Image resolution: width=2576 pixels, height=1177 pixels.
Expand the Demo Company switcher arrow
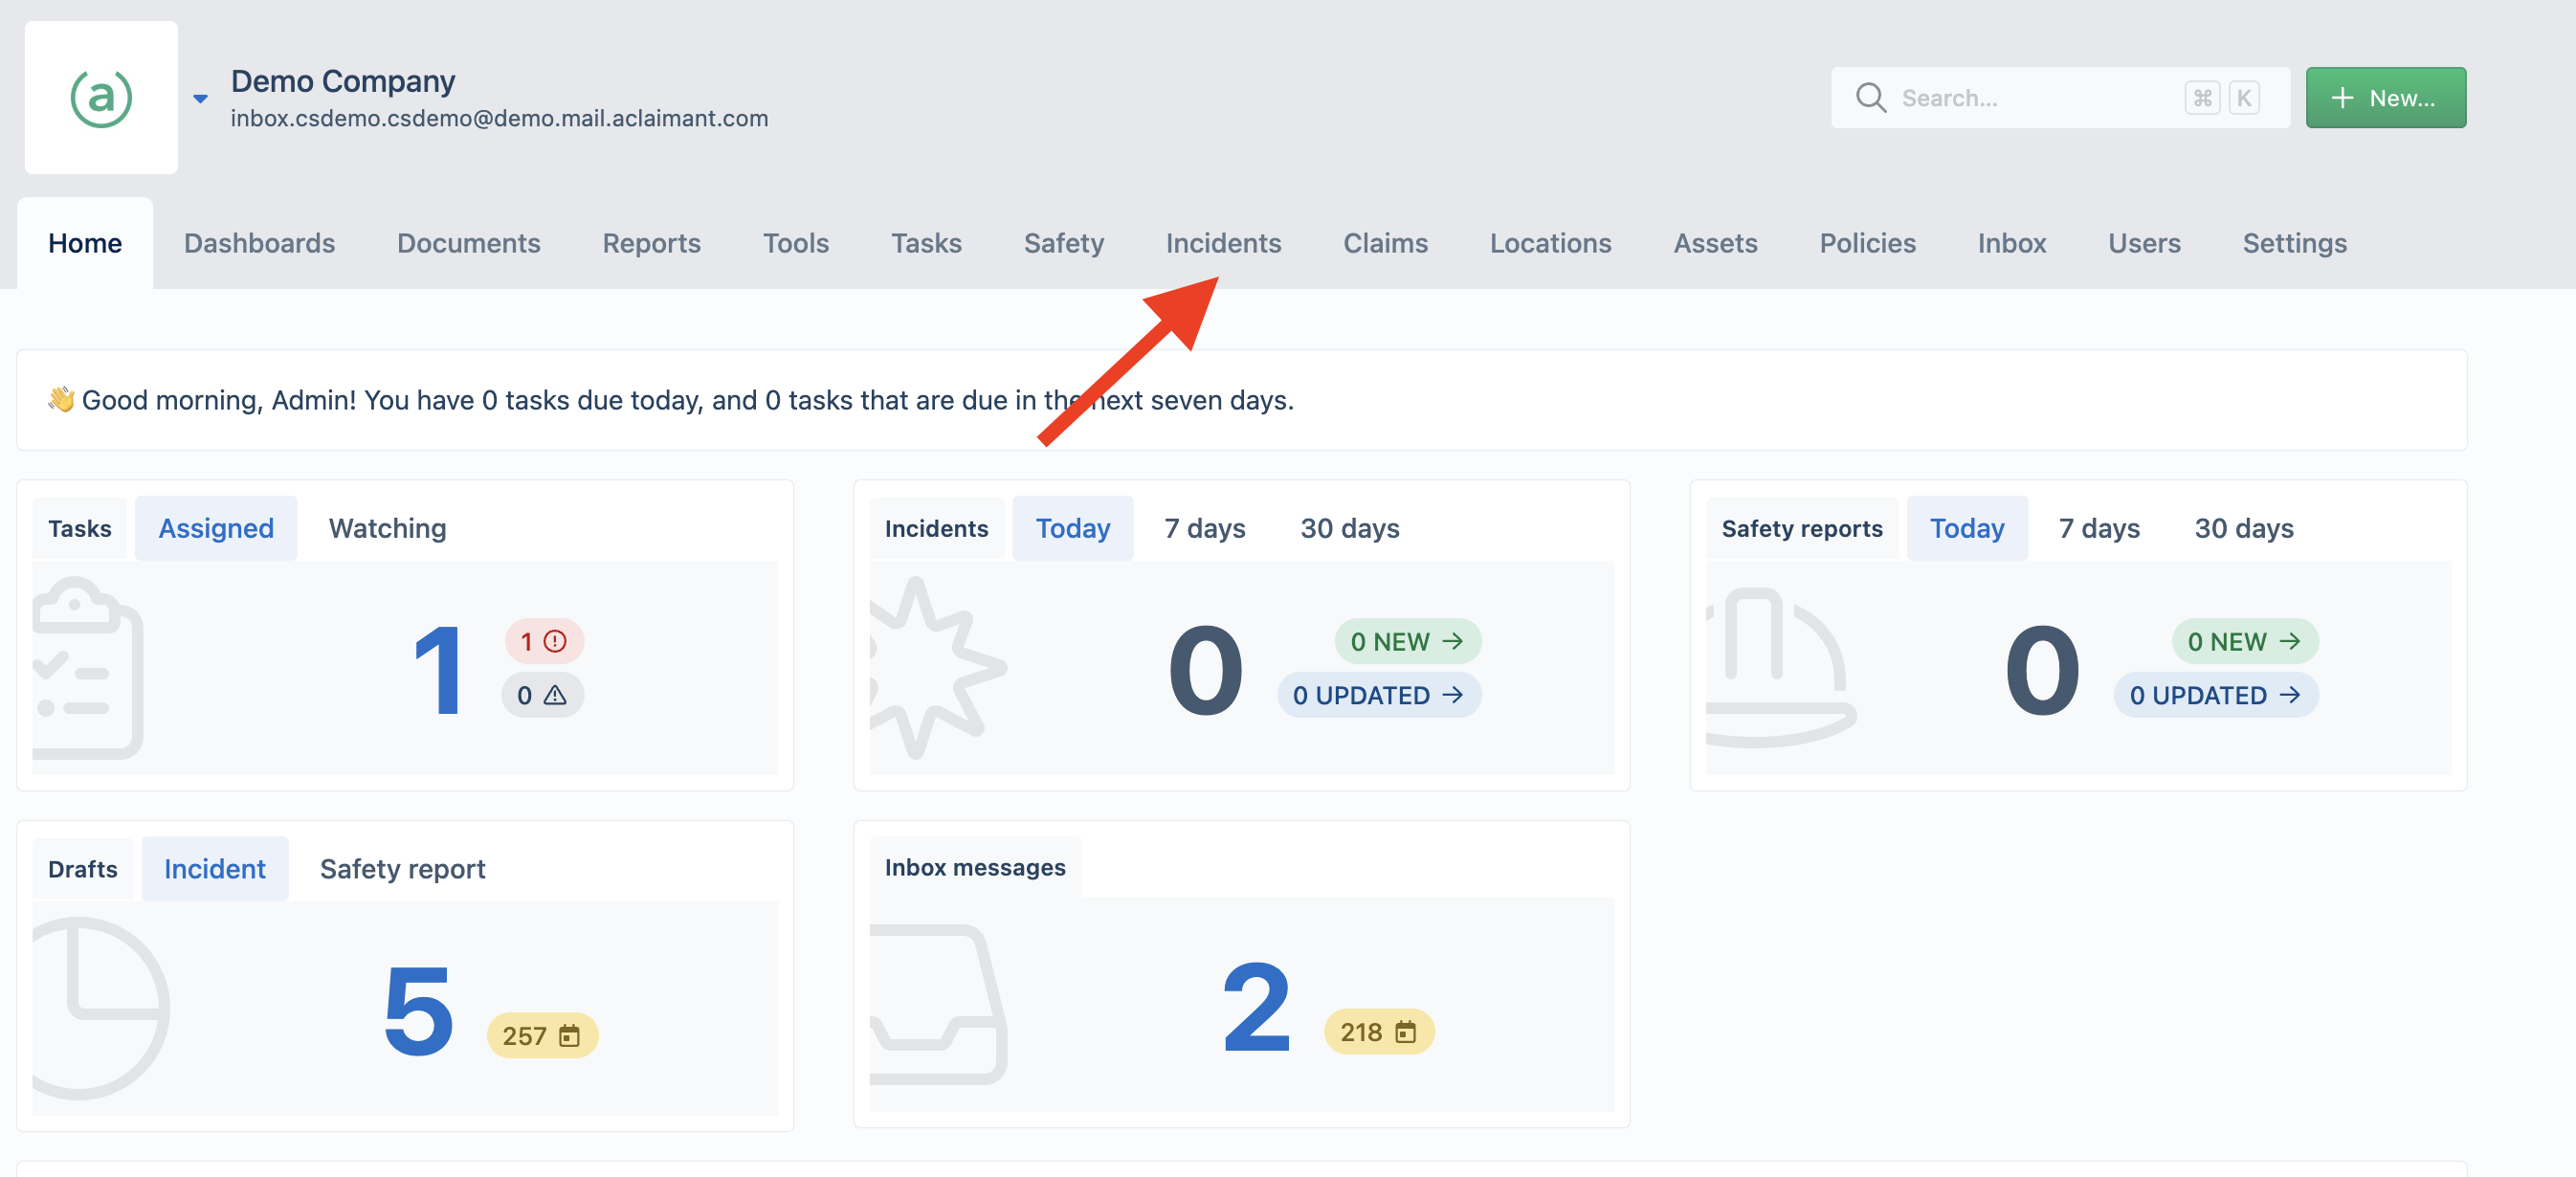pos(200,98)
